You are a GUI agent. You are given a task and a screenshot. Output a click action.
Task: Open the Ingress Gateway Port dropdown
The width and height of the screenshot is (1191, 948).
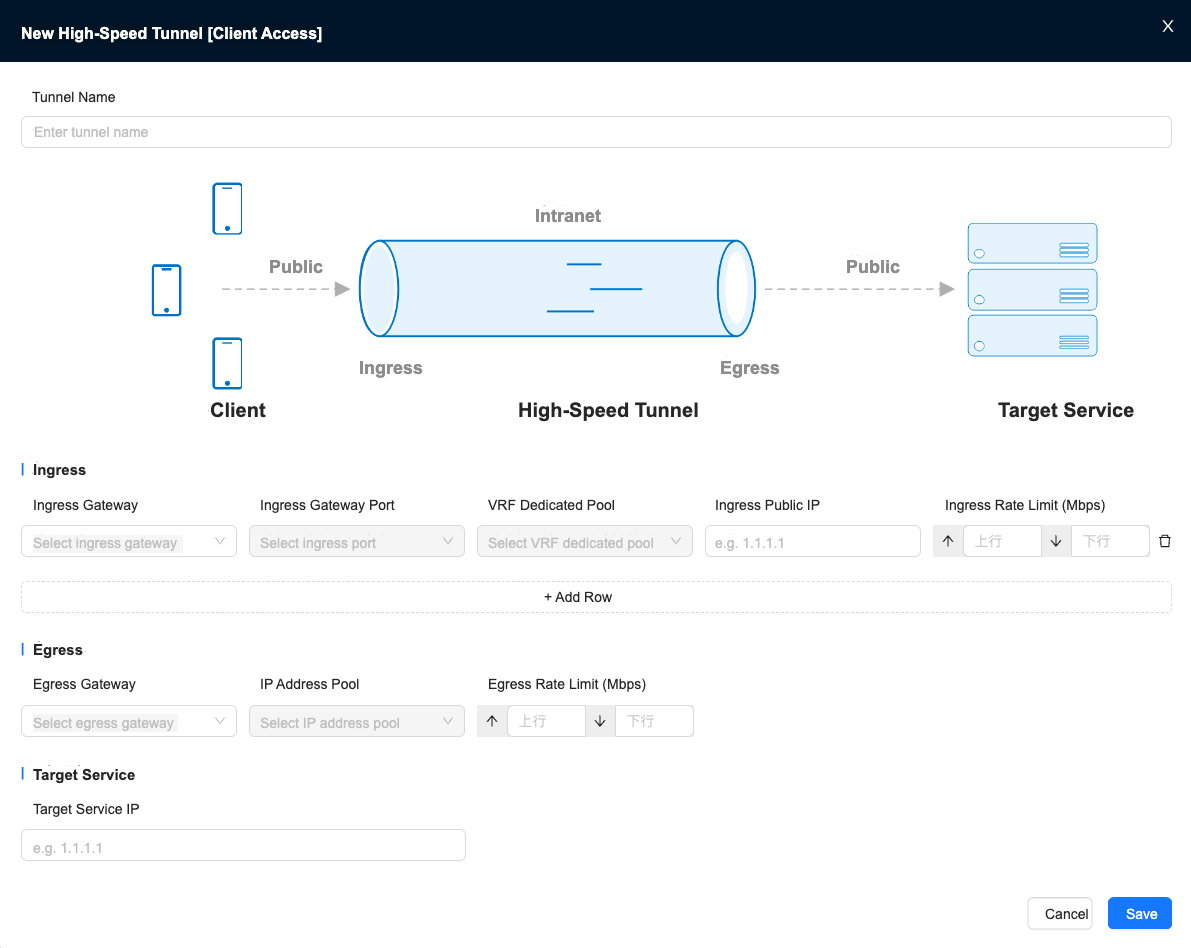[x=356, y=542]
